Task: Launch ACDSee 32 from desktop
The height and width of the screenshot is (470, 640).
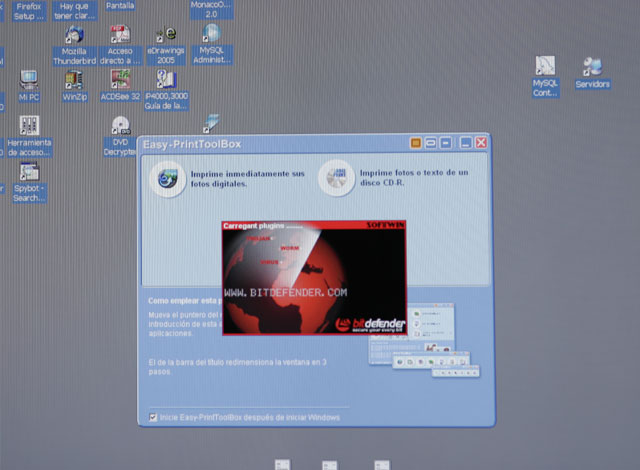Action: coord(120,79)
